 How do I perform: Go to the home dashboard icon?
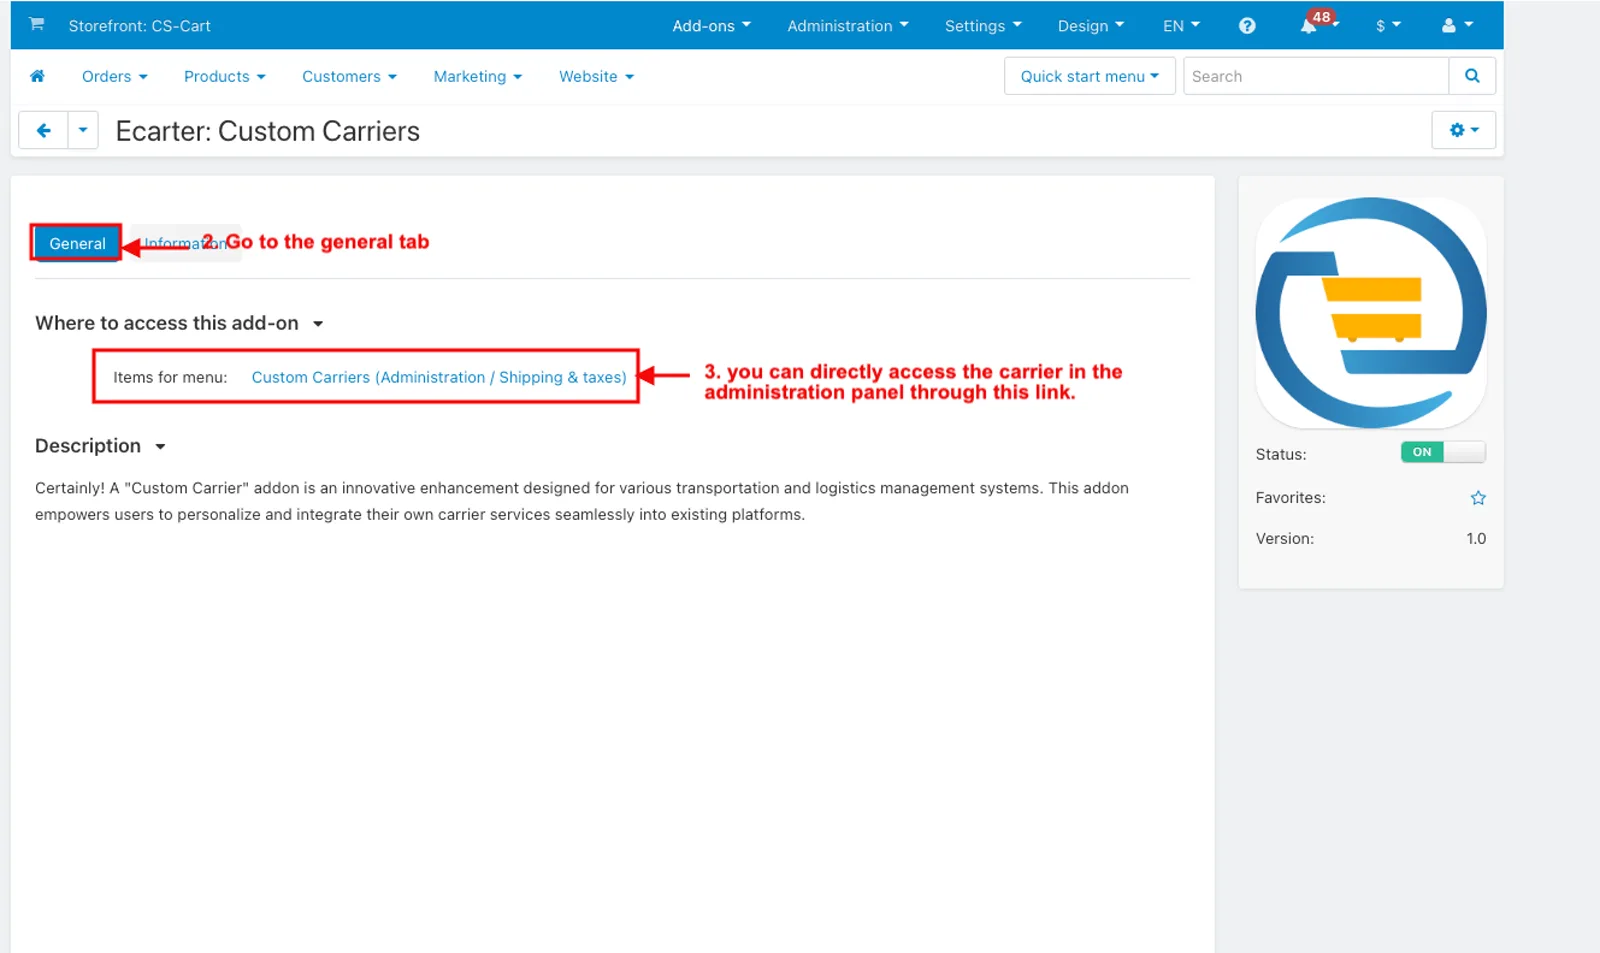click(38, 76)
